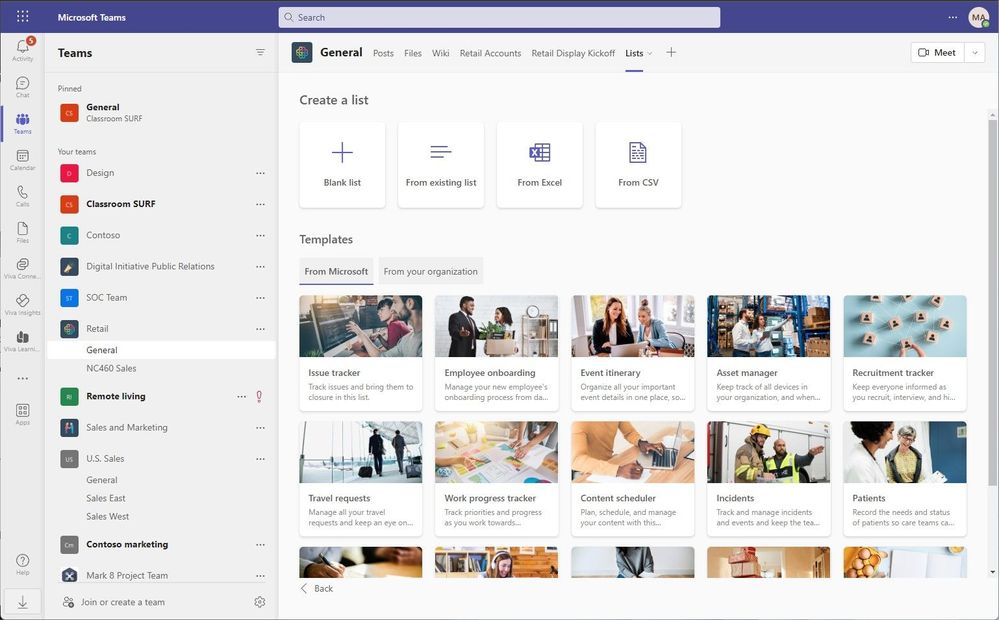Click the filter teams icon

(x=260, y=52)
